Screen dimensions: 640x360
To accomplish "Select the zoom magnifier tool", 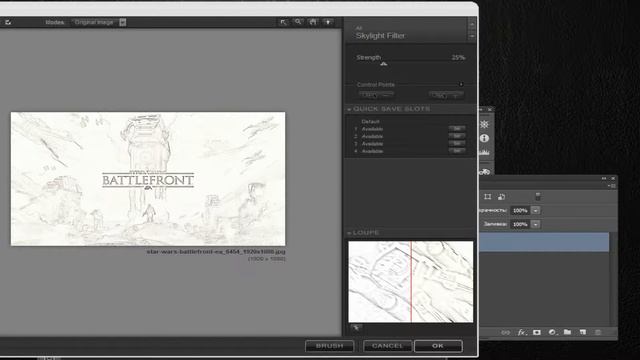I will (x=298, y=22).
